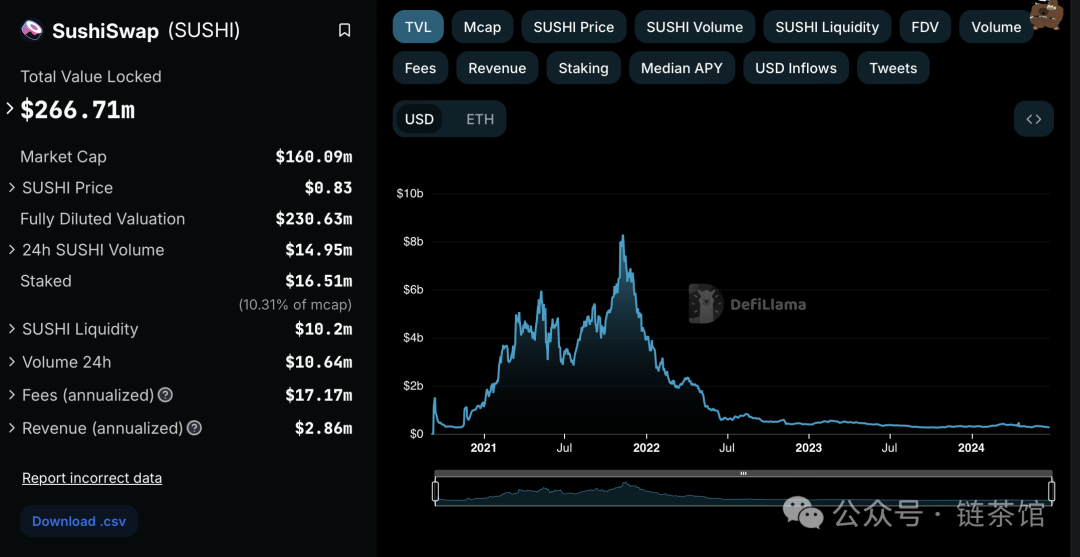
Task: Click the Fully Diluted Valuation value $230.63m
Action: [314, 219]
